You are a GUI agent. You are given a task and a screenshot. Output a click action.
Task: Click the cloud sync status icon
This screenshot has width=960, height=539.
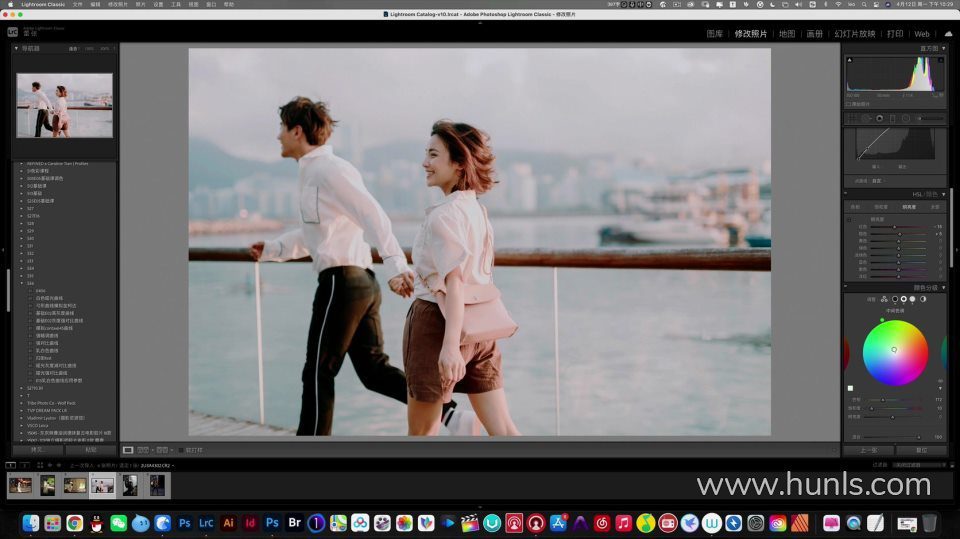click(x=948, y=34)
